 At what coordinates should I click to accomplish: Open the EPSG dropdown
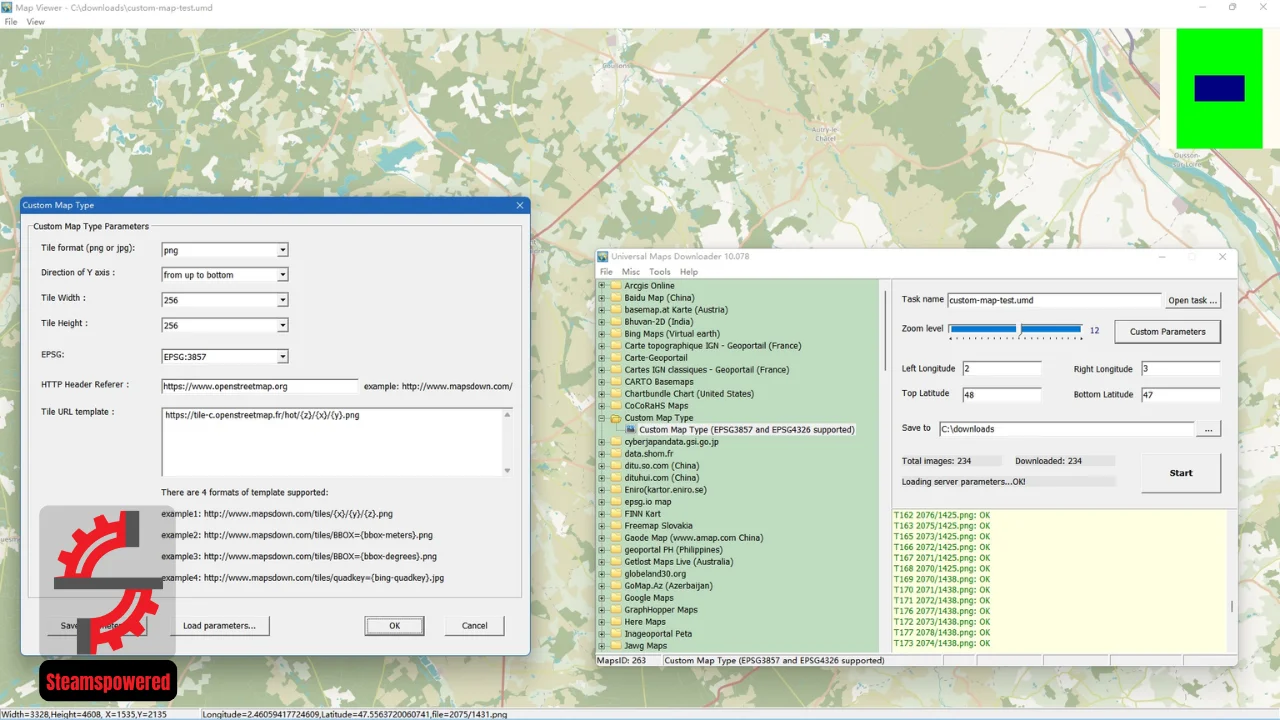pyautogui.click(x=283, y=356)
